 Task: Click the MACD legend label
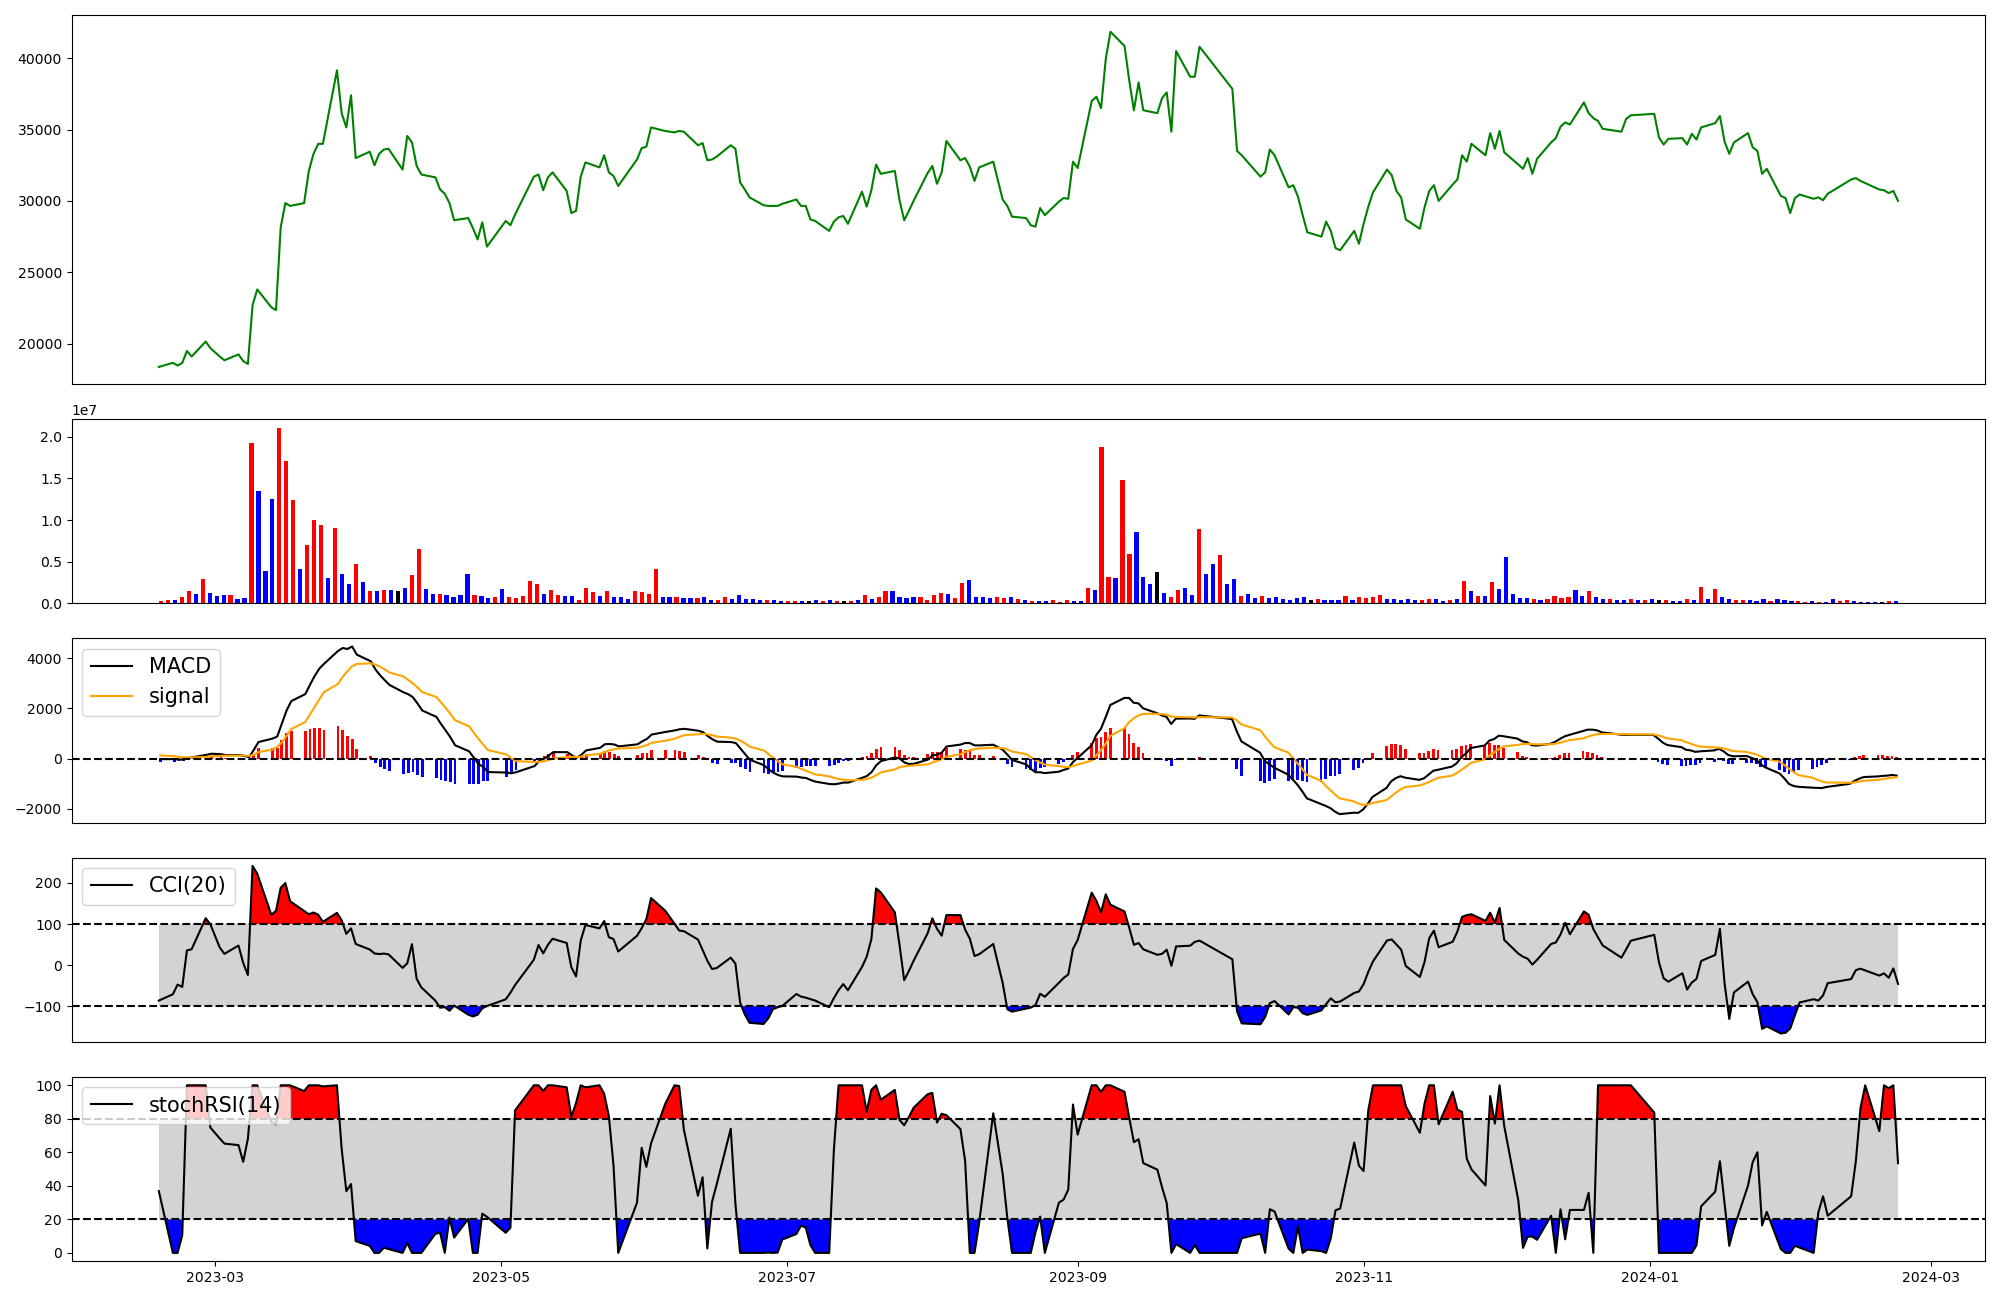[x=179, y=666]
